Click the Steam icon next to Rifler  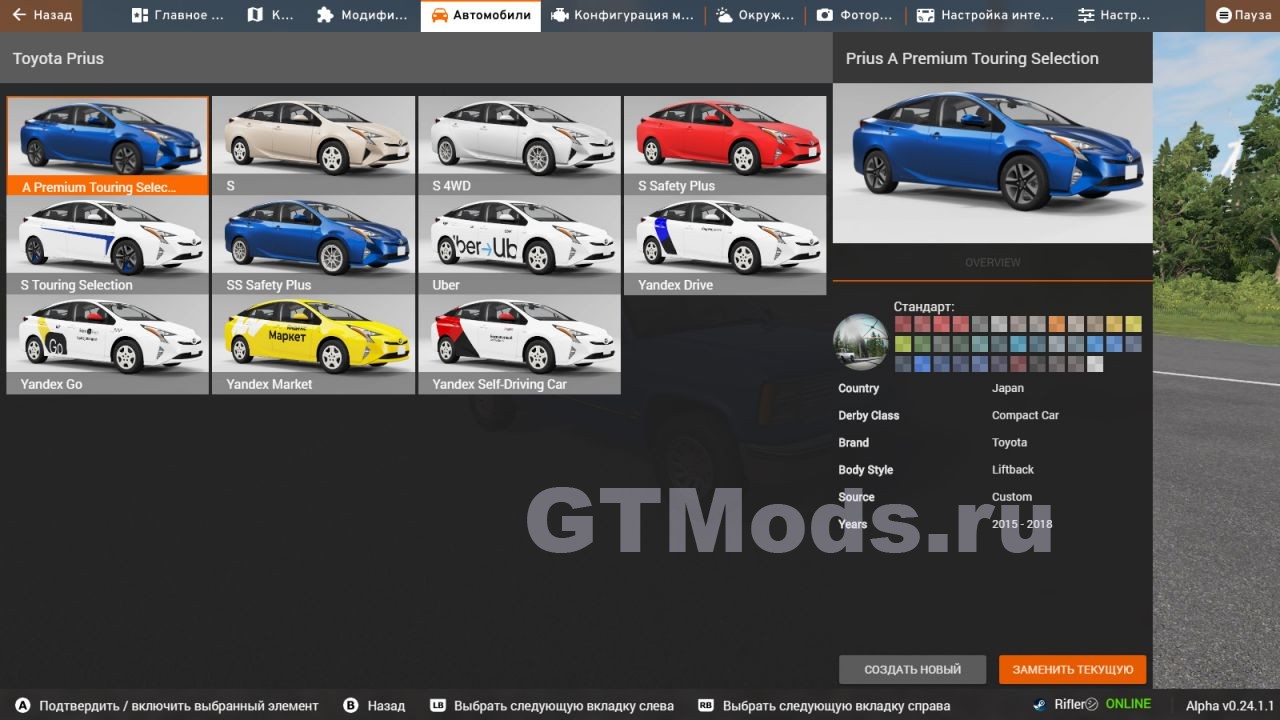tap(1040, 705)
